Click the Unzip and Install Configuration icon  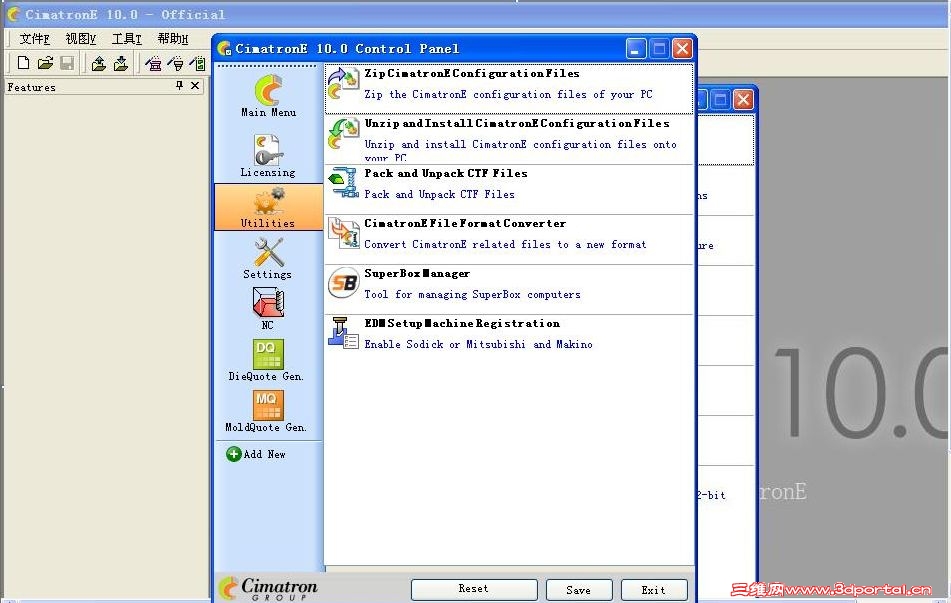[343, 134]
